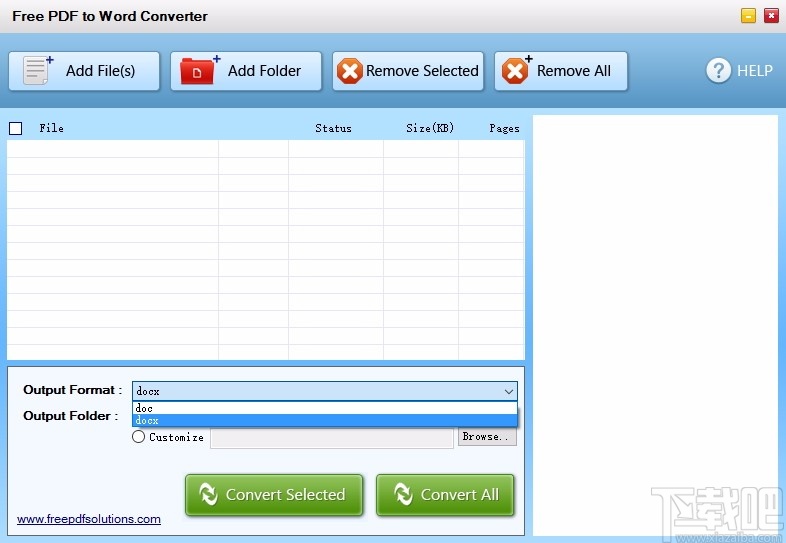Viewport: 786px width, 543px height.
Task: Choose the docx format option
Action: 325,420
